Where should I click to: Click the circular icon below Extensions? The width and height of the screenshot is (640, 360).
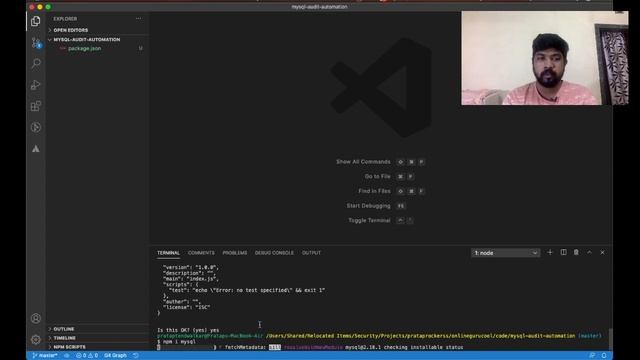click(x=36, y=127)
